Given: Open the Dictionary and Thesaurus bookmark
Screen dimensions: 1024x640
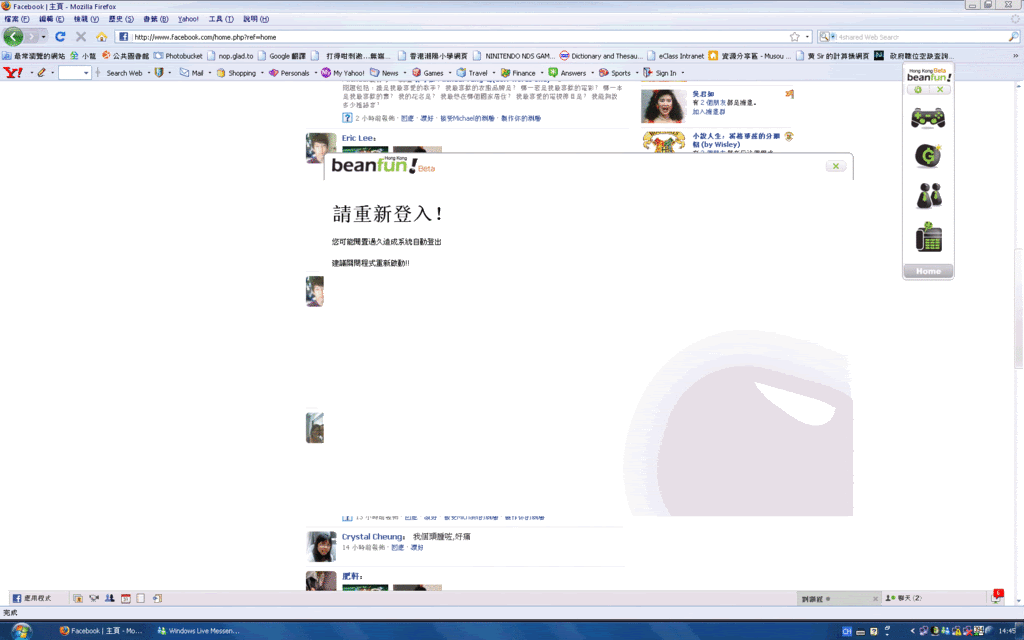Looking at the screenshot, I should point(601,56).
